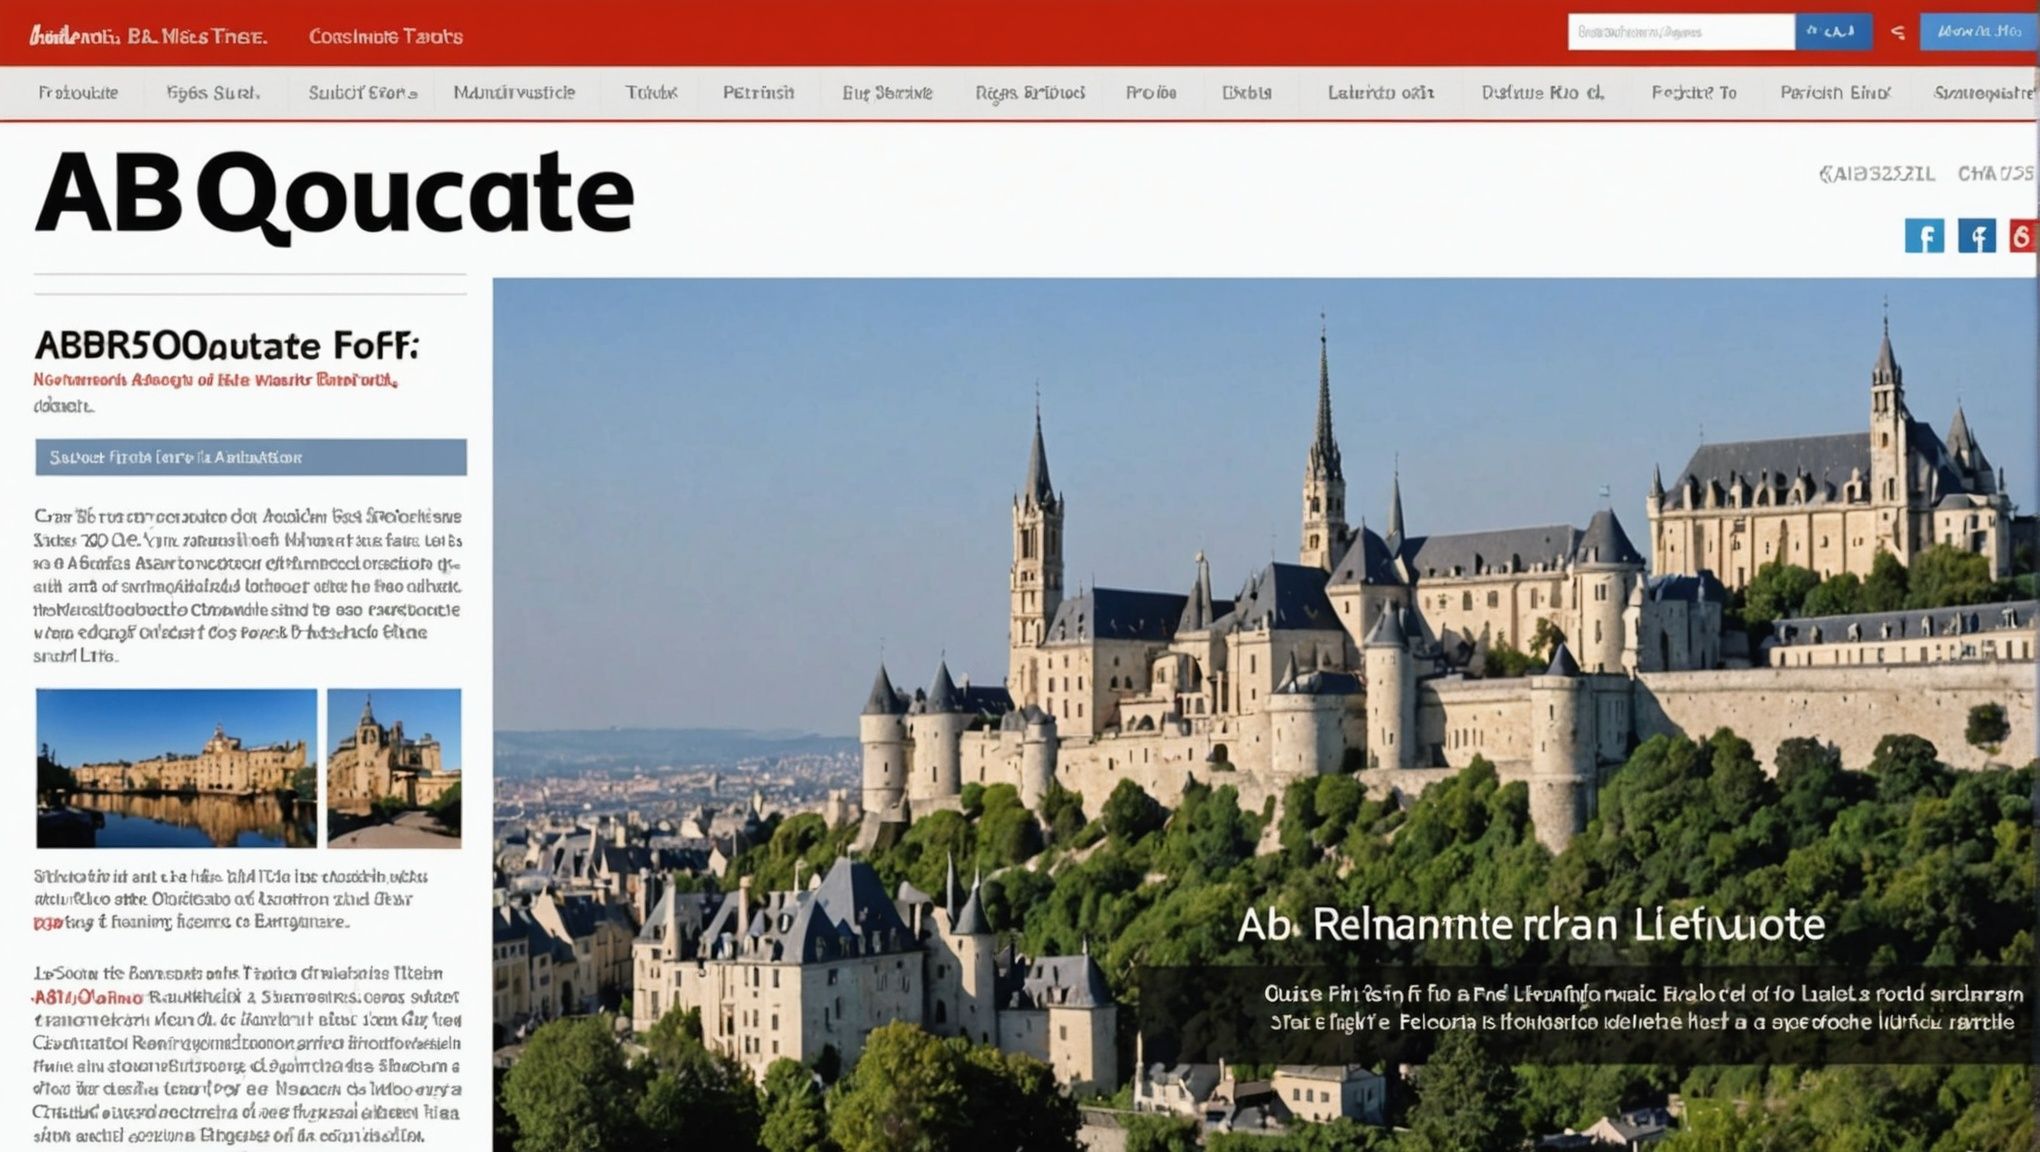Viewport: 2040px width, 1152px height.
Task: Open the 'Cosinute Tauts' header link
Action: (x=386, y=37)
